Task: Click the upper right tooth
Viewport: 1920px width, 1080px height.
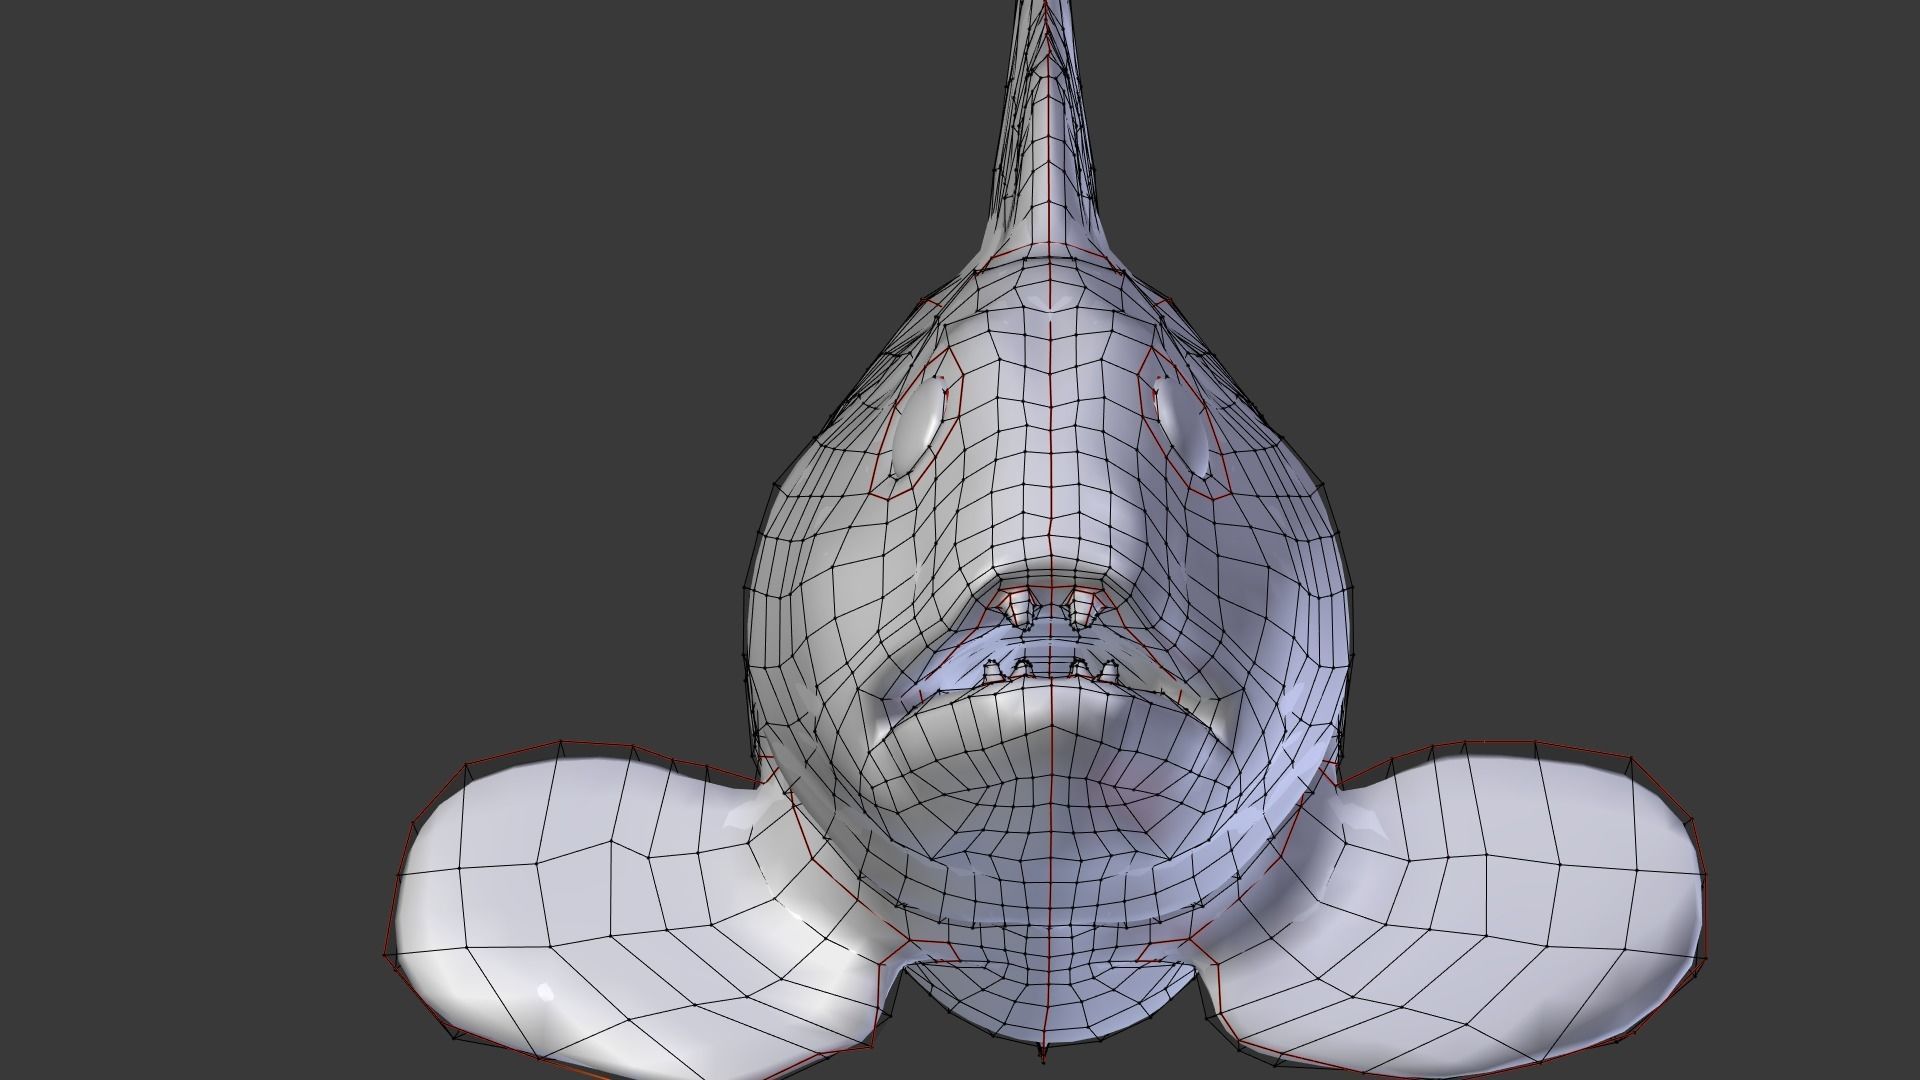Action: click(1081, 608)
